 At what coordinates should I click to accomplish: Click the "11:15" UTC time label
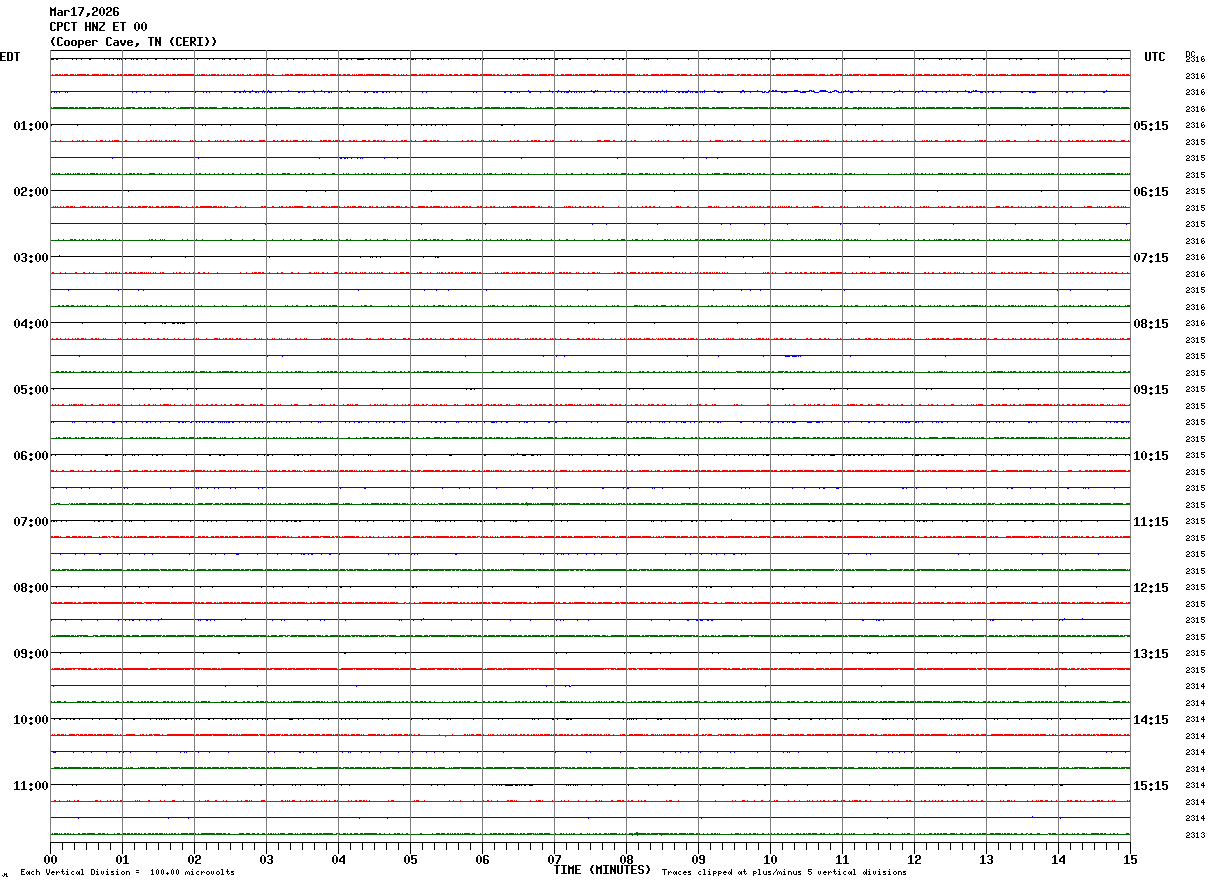pyautogui.click(x=1151, y=522)
